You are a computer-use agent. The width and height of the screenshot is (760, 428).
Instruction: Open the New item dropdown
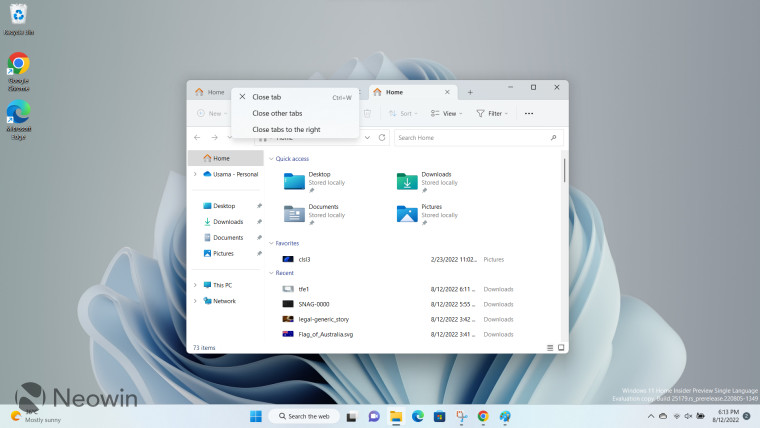point(212,113)
